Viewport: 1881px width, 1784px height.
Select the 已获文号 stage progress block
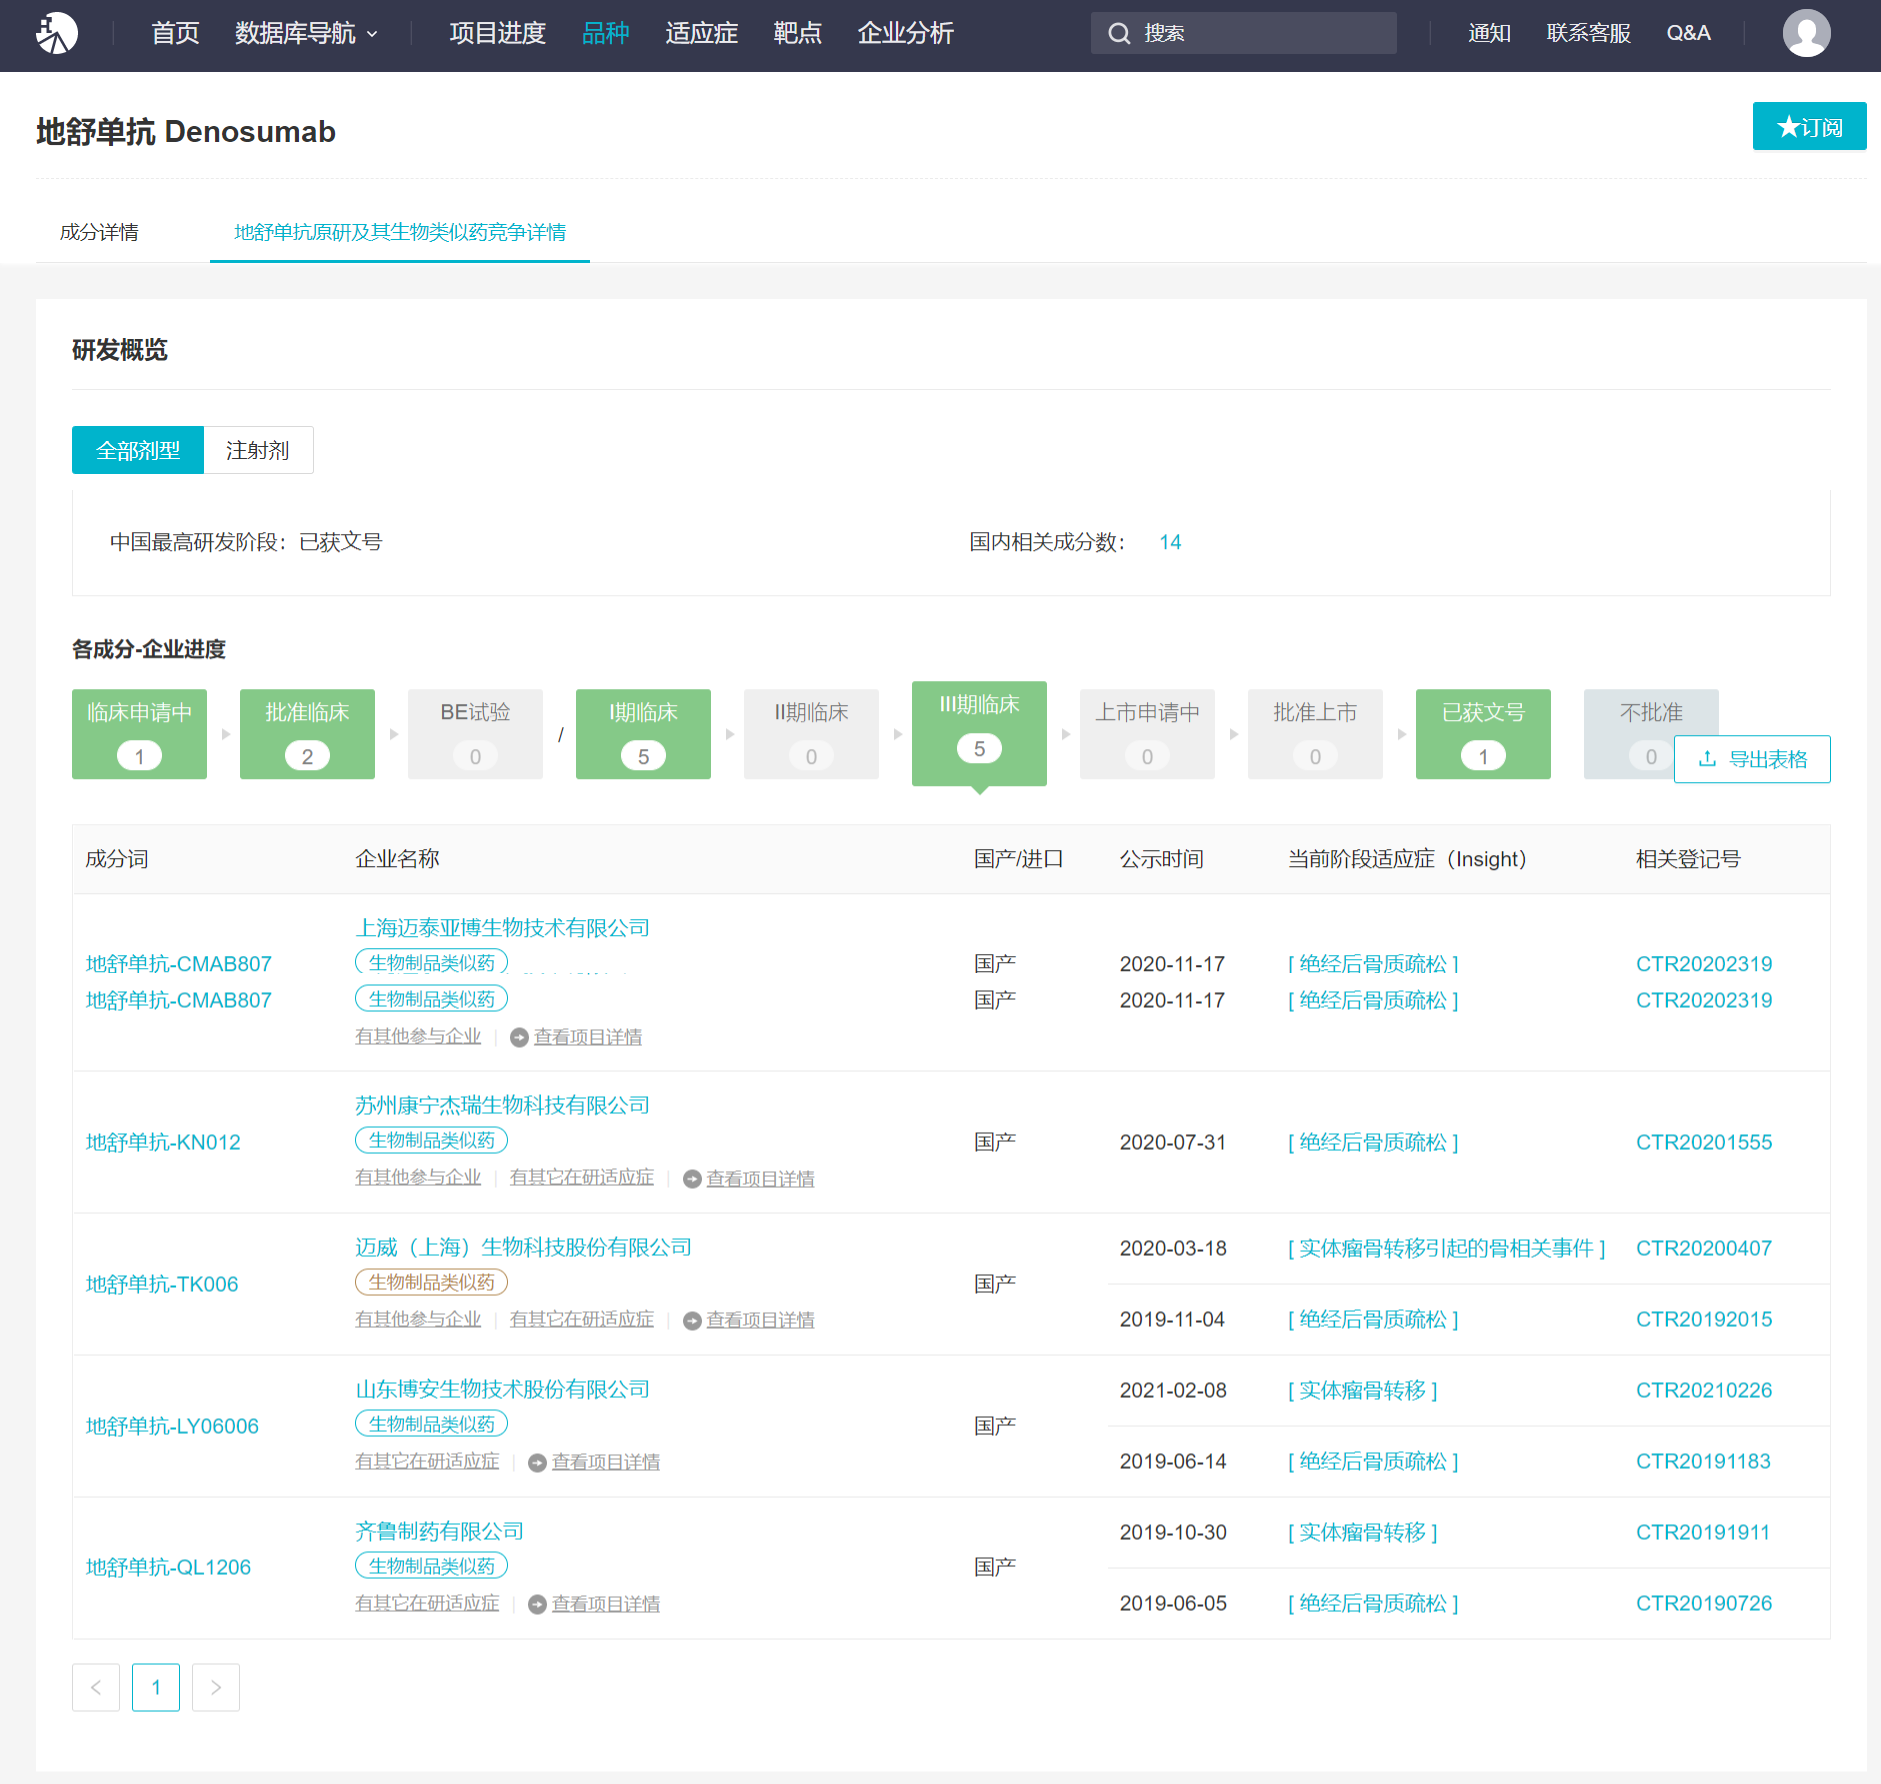1483,734
